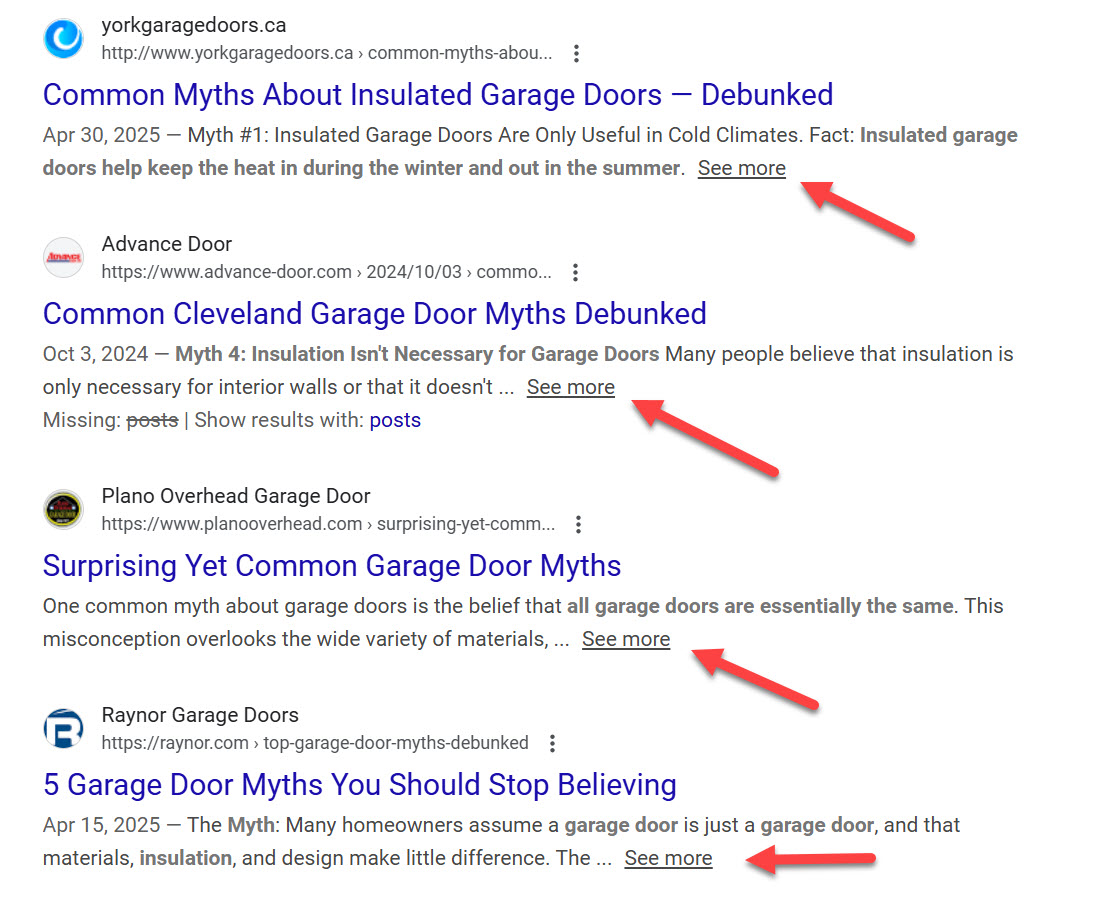Screen dimensions: 1106x901
Task: Expand See more on the yorkgaragedoors snippet
Action: [741, 167]
